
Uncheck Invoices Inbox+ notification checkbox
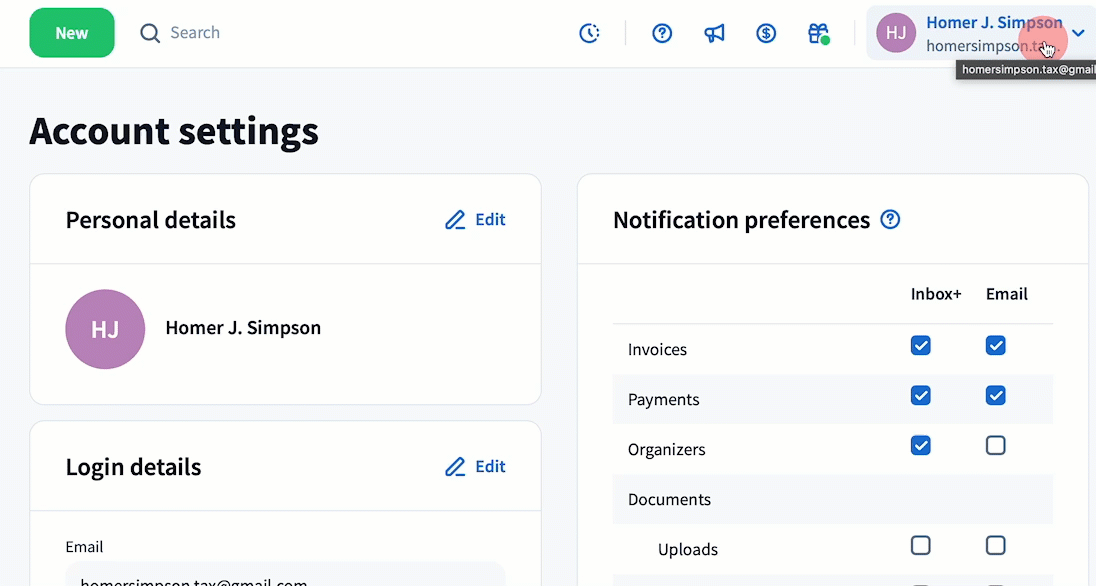click(x=921, y=346)
